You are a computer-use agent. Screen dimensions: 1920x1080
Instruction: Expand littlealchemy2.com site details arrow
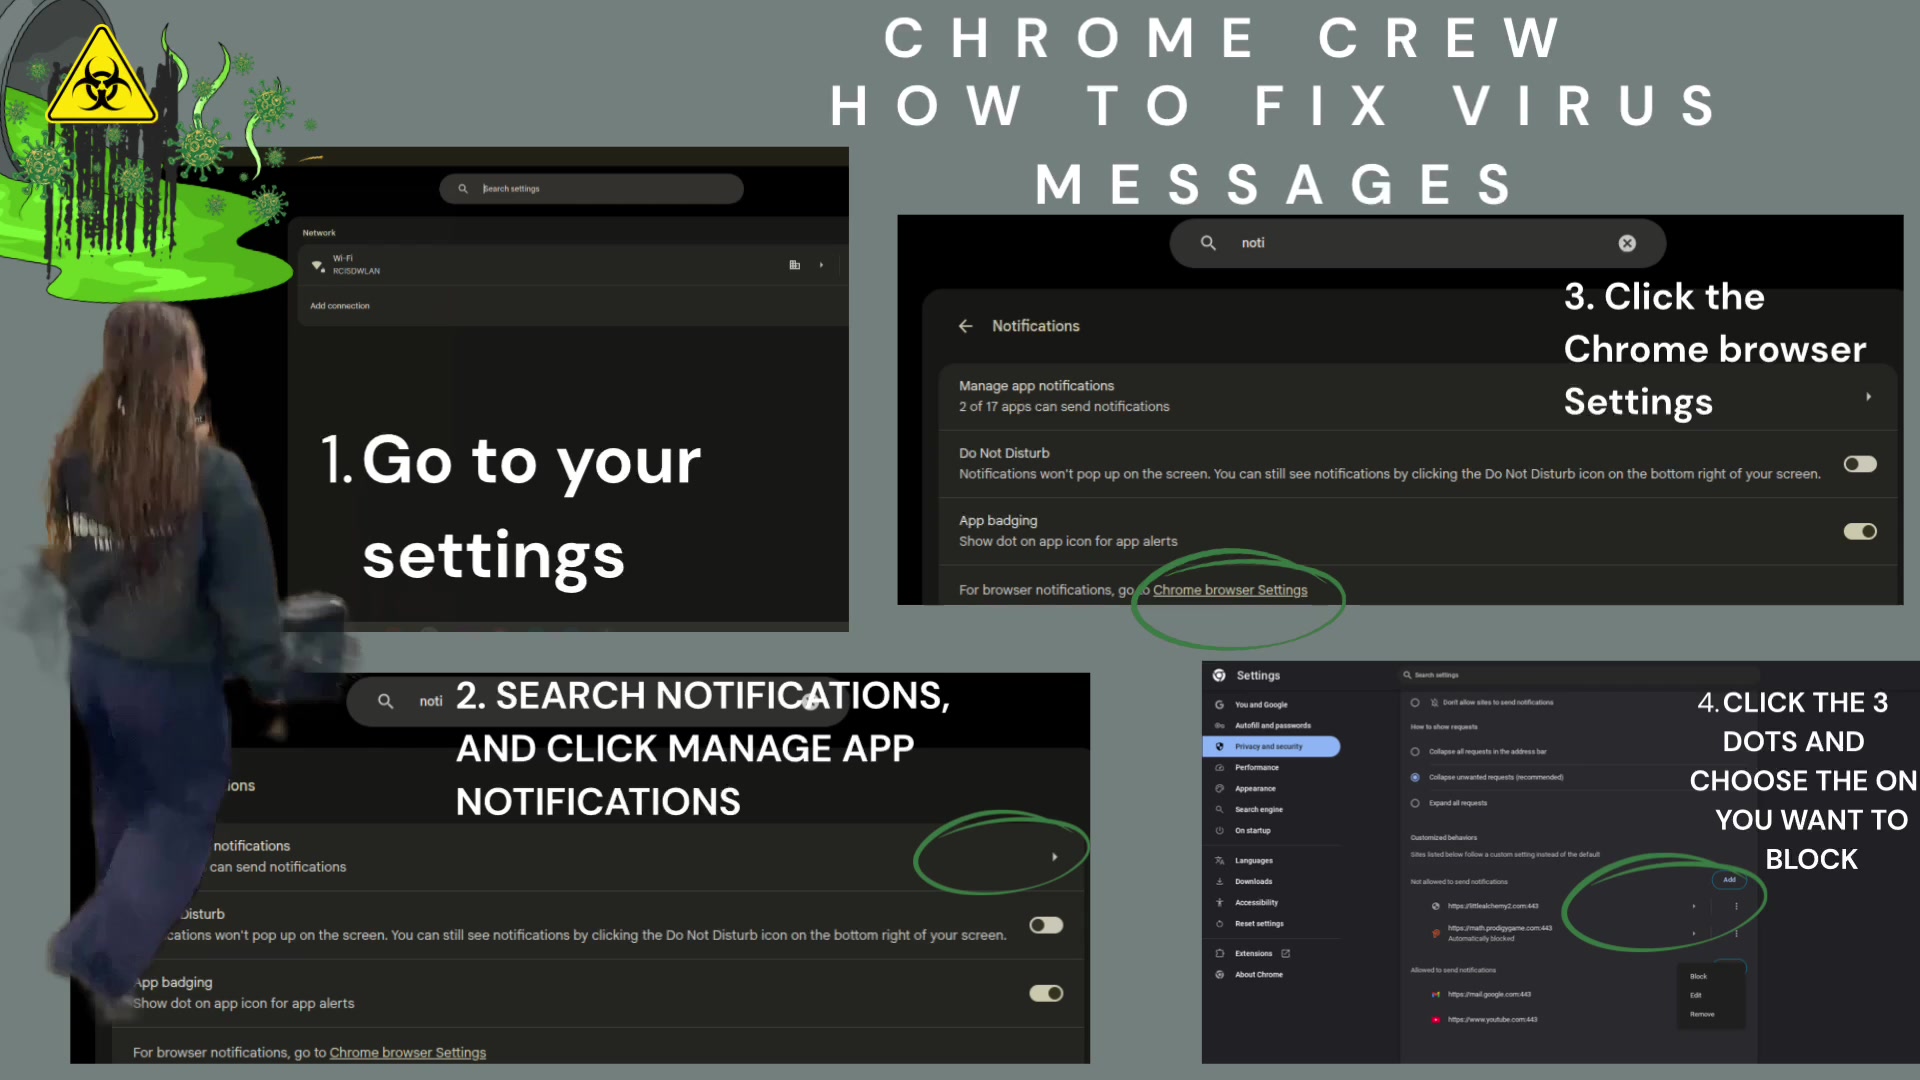(1693, 906)
